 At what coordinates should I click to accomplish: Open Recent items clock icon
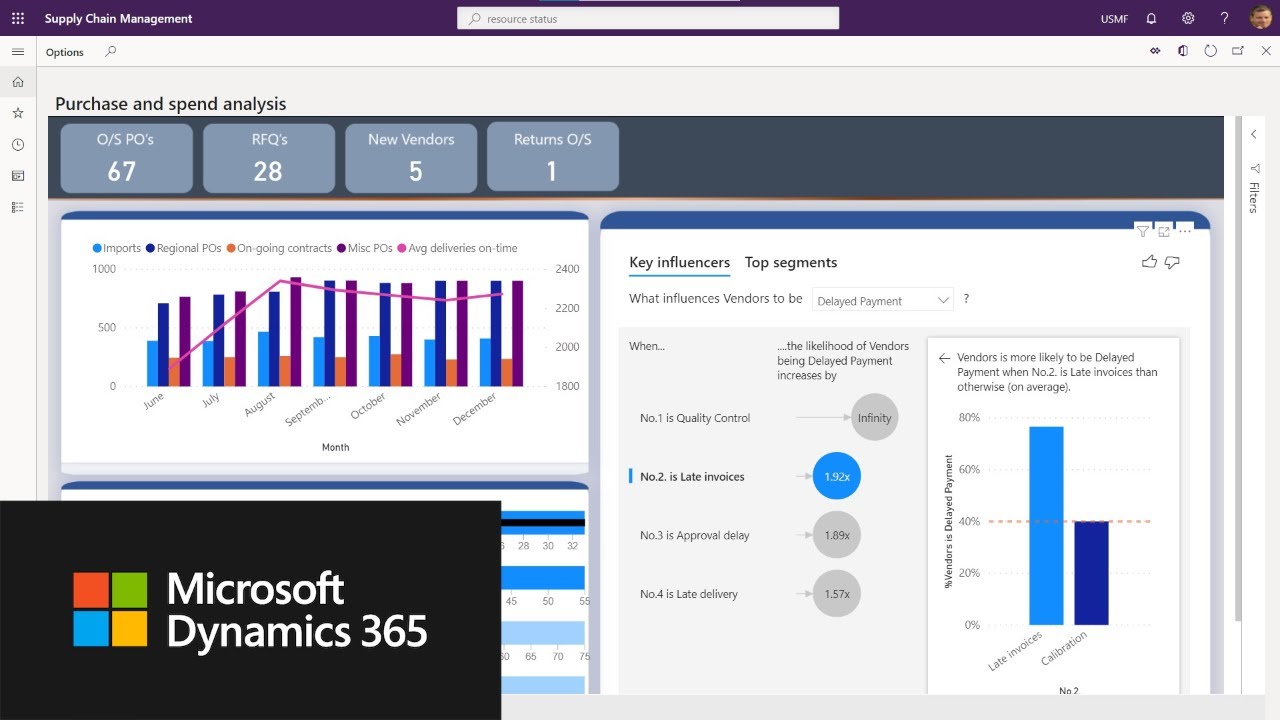pos(18,145)
